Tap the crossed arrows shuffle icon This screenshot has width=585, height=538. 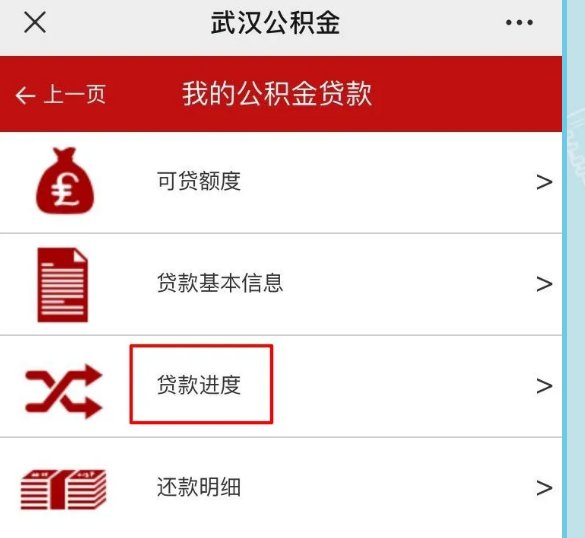point(63,390)
